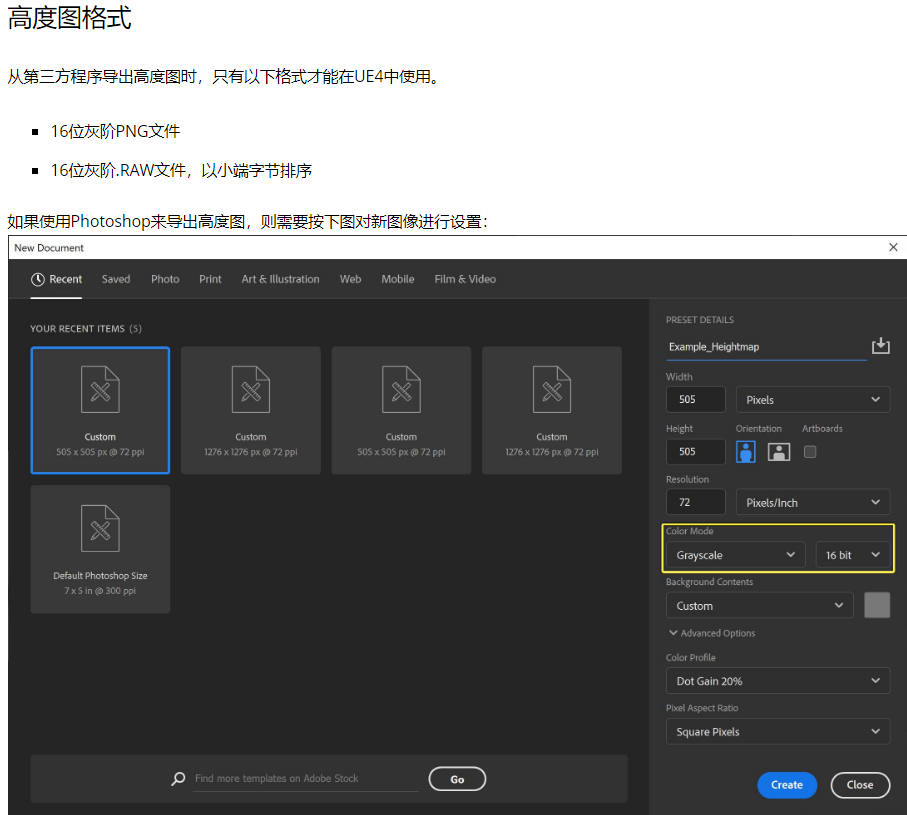907x815 pixels.
Task: Select portrait orientation icon
Action: click(x=746, y=452)
